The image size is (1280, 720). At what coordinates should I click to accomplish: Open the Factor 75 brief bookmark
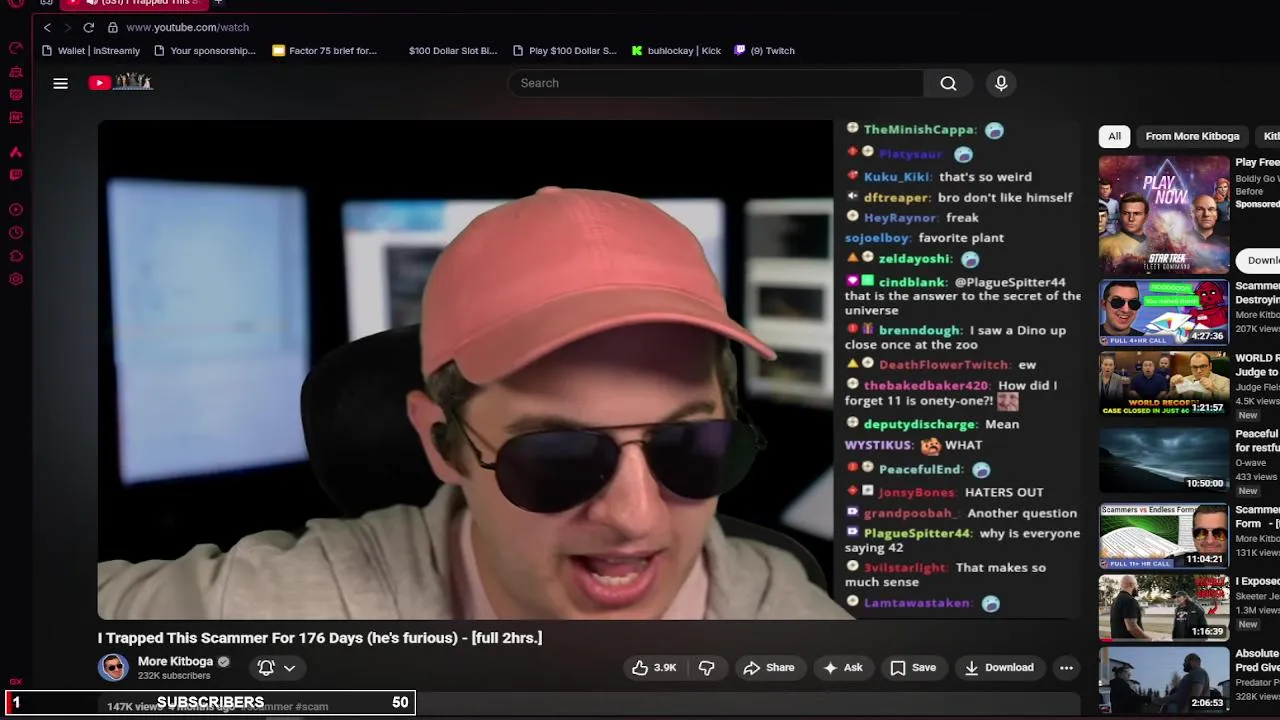point(324,50)
